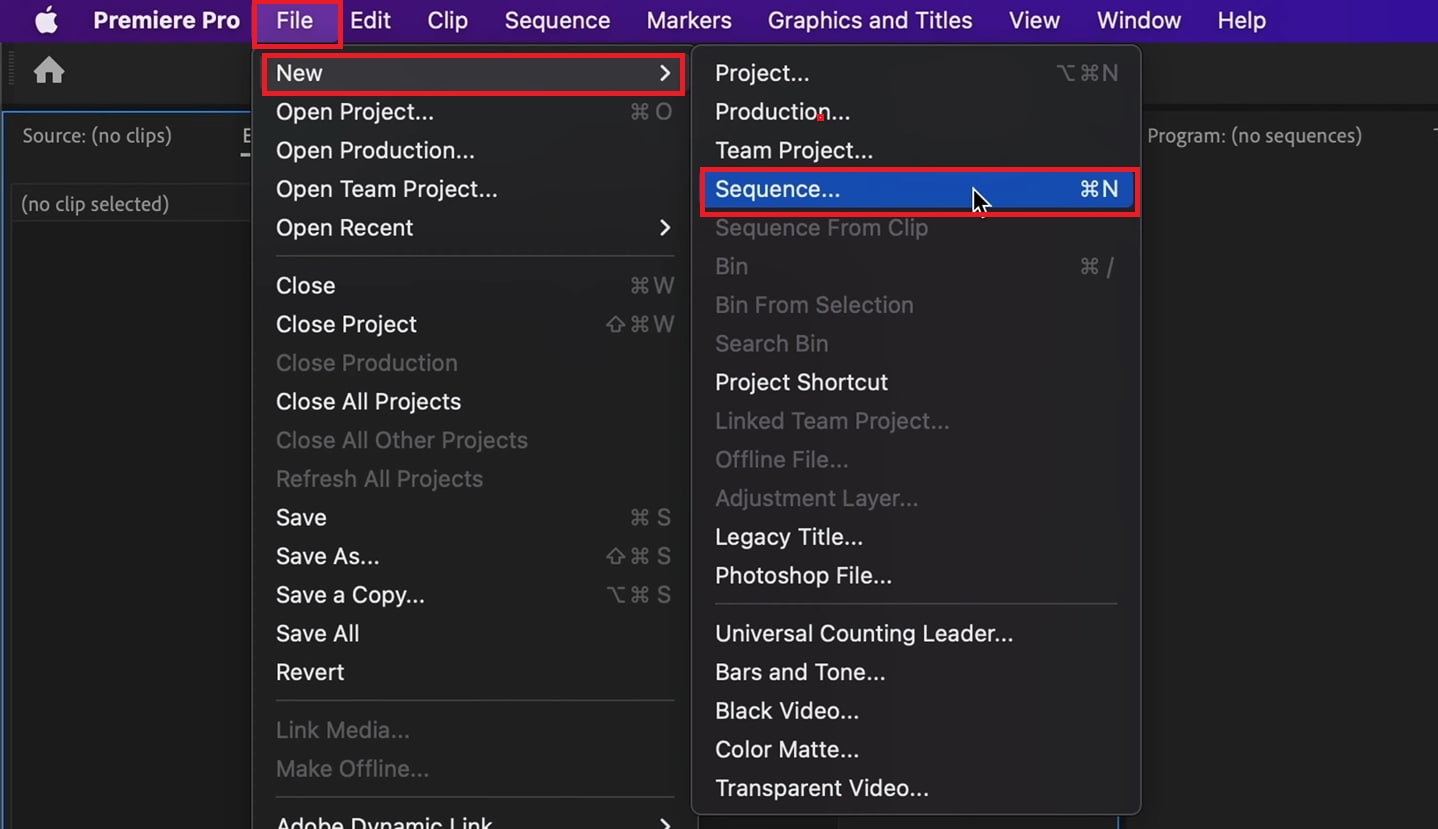Viewport: 1438px width, 829px height.
Task: Select the Program monitor panel tab
Action: click(x=1254, y=136)
